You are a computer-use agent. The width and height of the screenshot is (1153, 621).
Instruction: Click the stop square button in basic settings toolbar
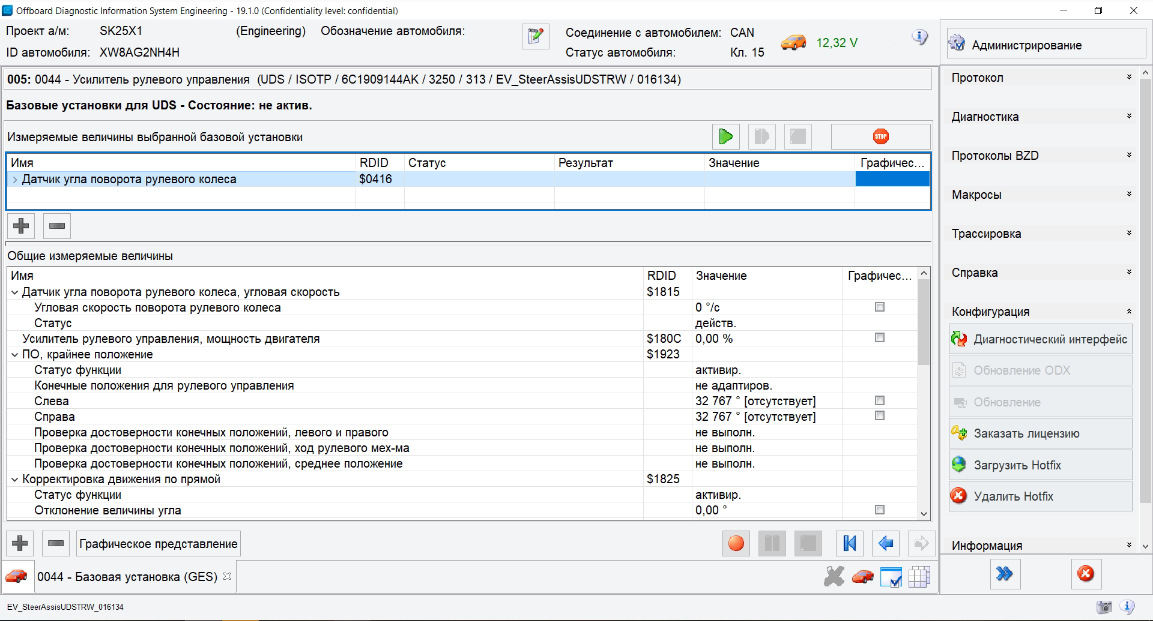pos(798,137)
